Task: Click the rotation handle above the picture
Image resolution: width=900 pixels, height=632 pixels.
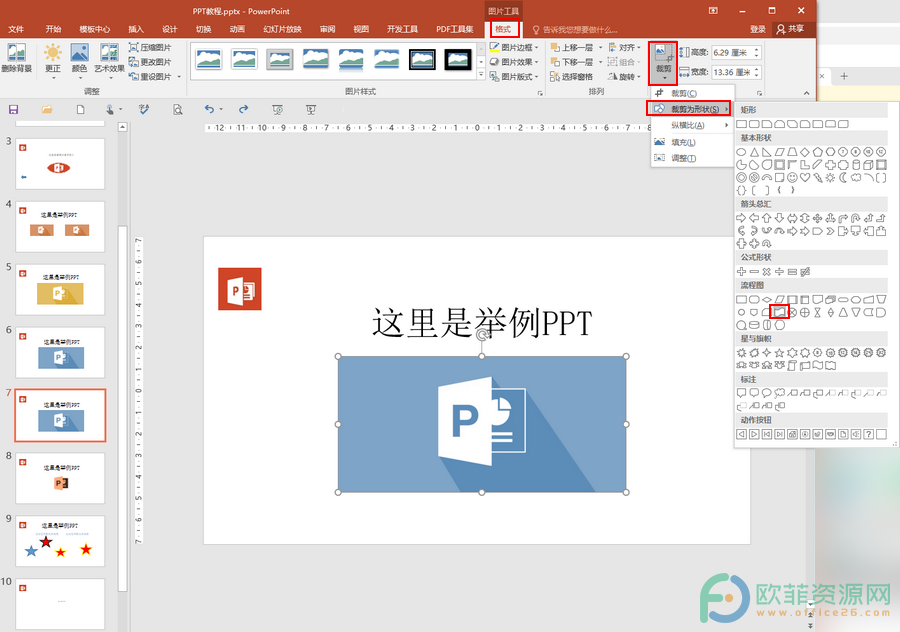Action: pos(482,335)
